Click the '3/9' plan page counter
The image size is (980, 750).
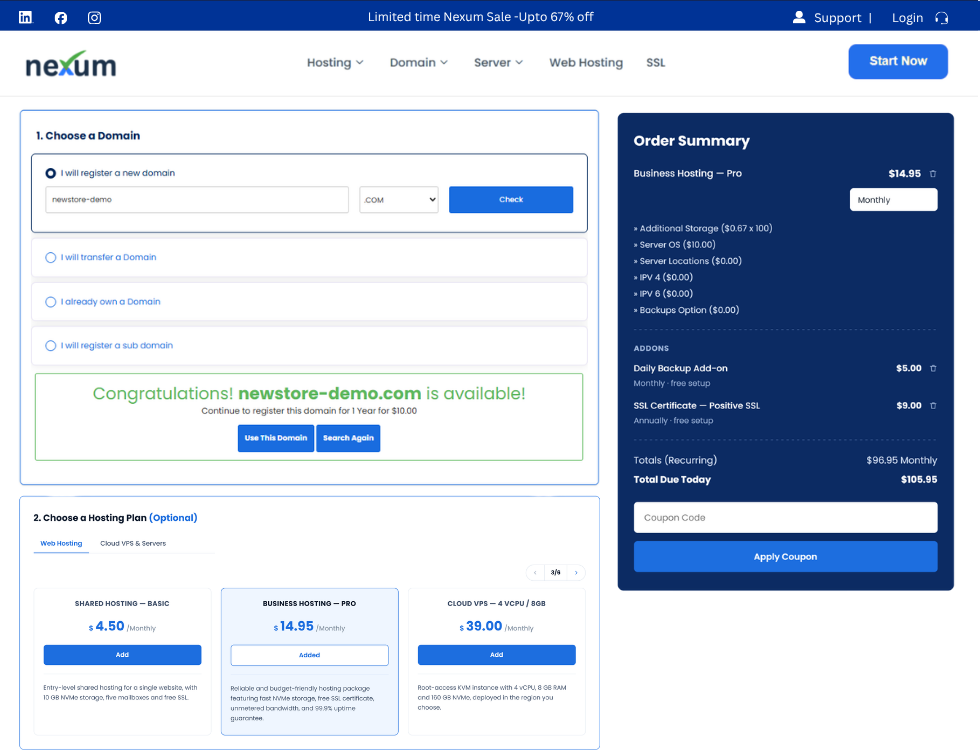pos(556,572)
